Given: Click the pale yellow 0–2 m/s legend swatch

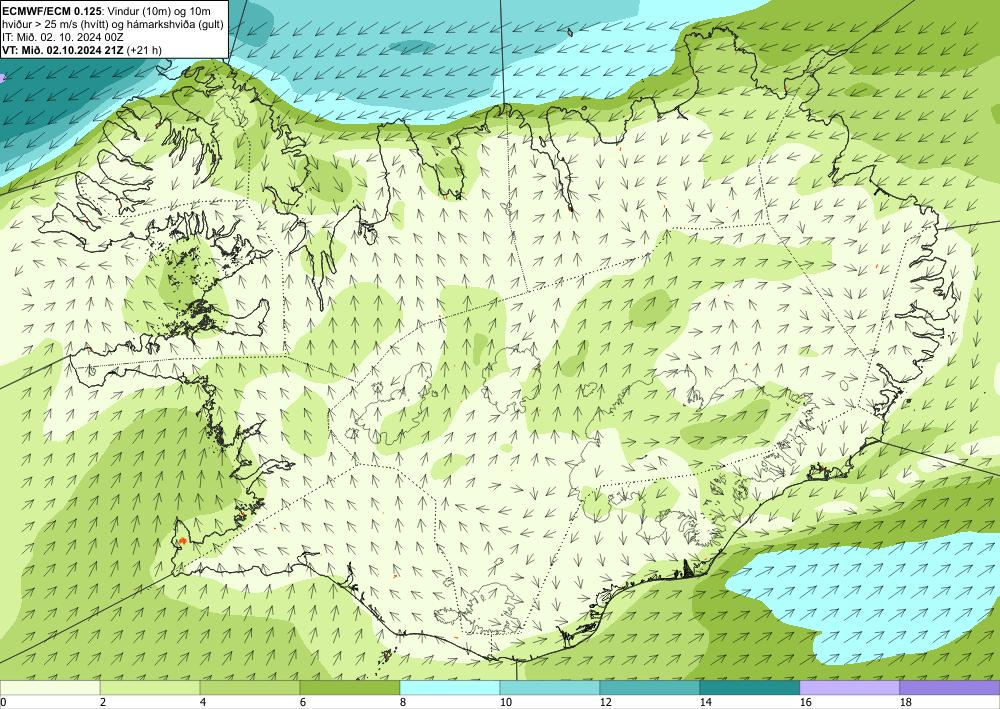Looking at the screenshot, I should pos(50,688).
